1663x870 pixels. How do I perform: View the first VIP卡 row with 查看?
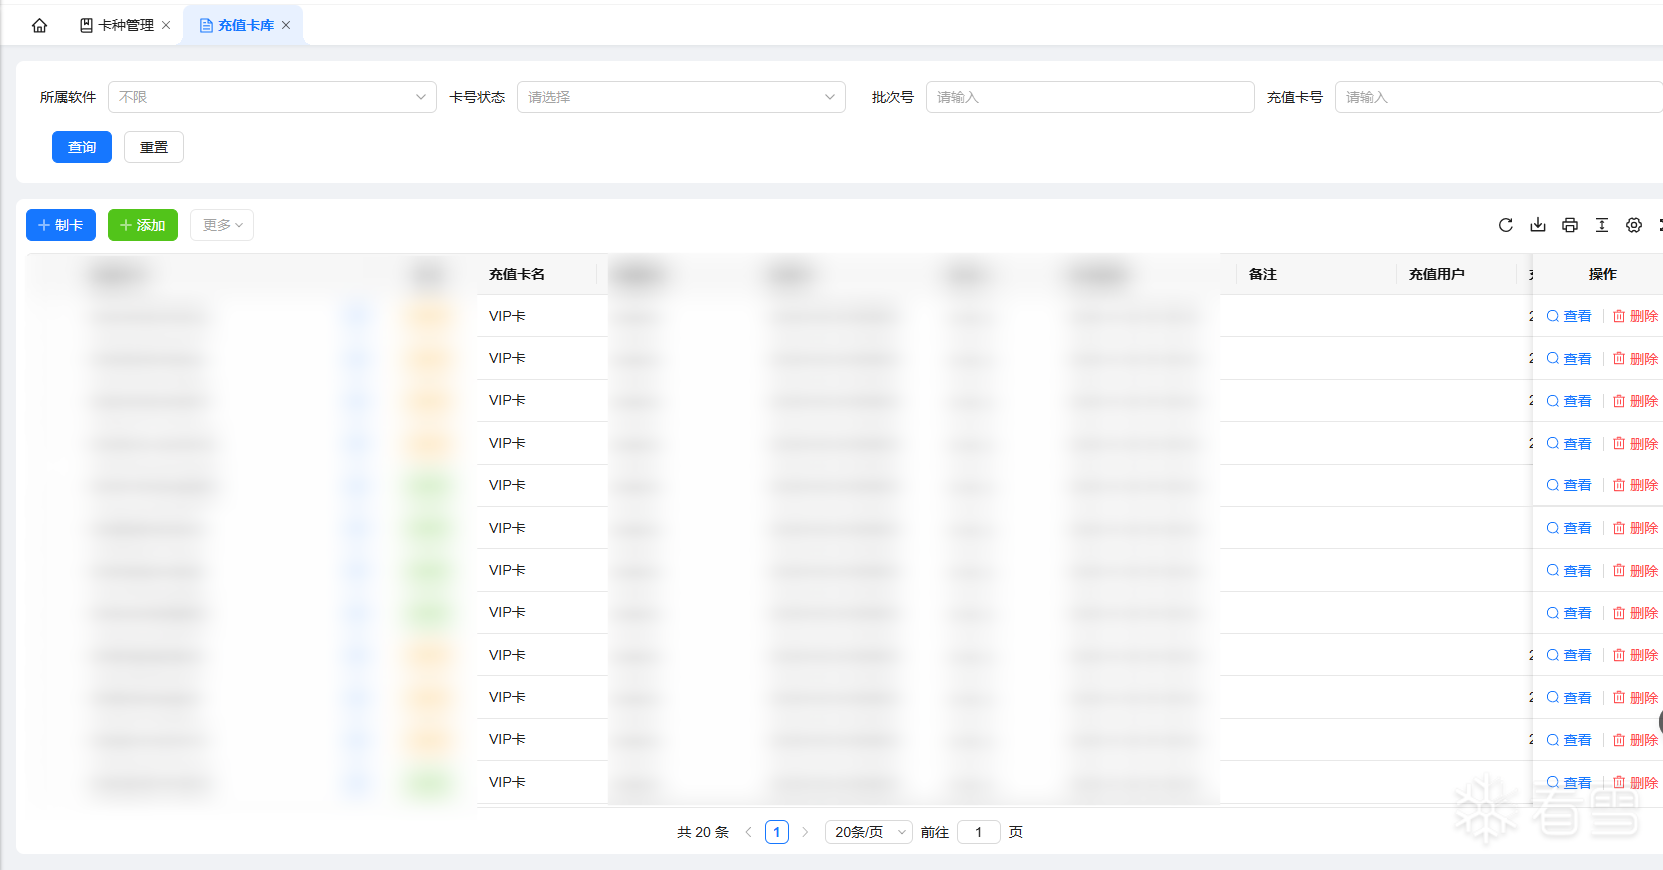click(1569, 316)
